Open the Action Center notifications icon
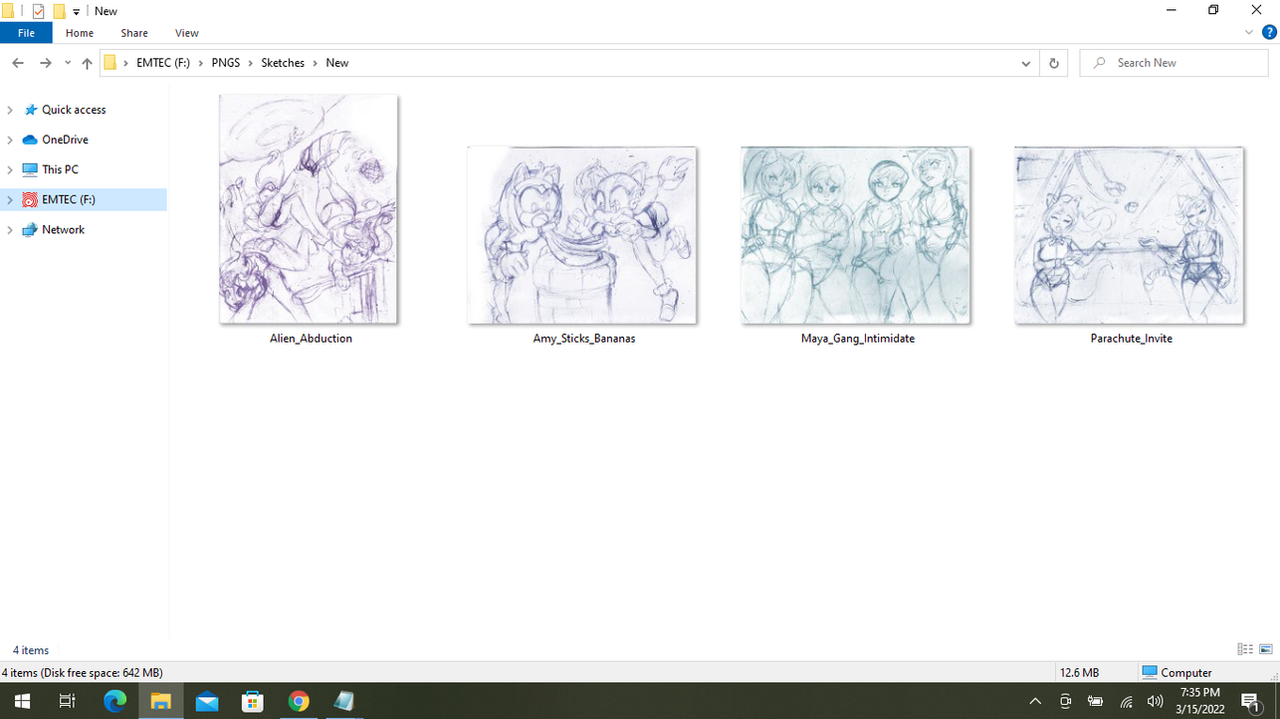 1250,701
